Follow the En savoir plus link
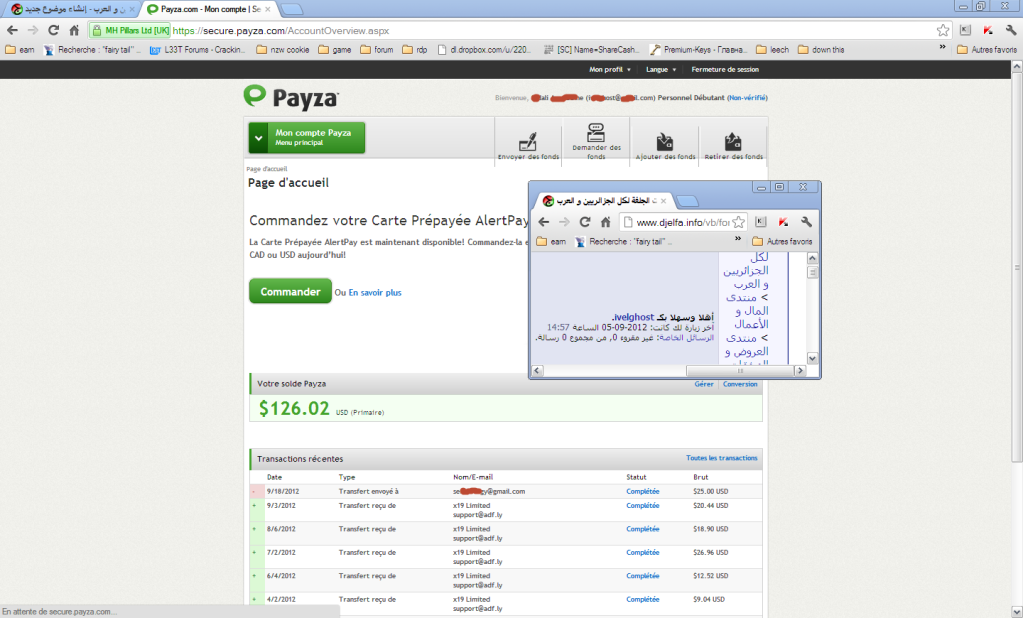Screen dimensions: 1023x618 374,292
